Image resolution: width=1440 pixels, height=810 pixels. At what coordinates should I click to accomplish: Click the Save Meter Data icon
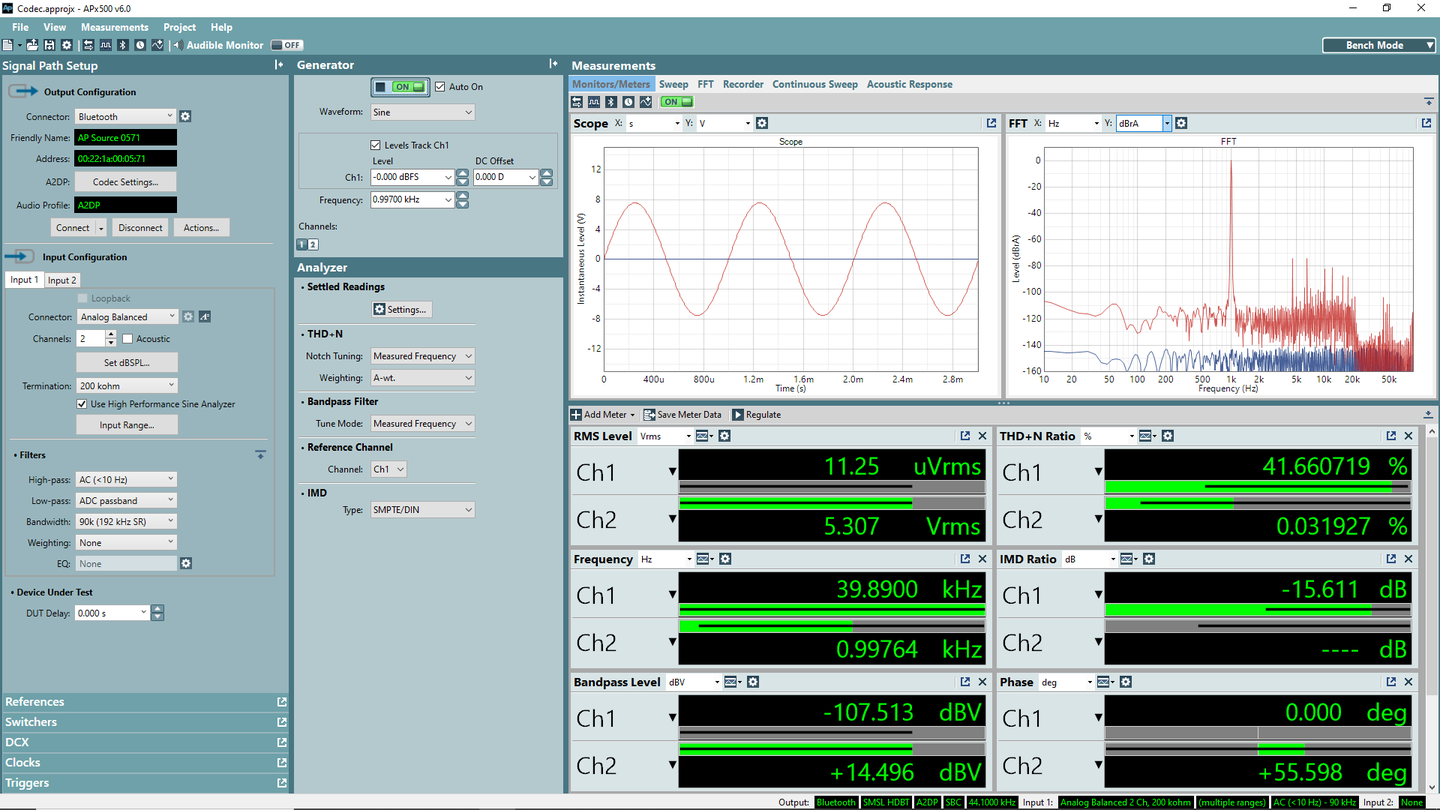[649, 415]
